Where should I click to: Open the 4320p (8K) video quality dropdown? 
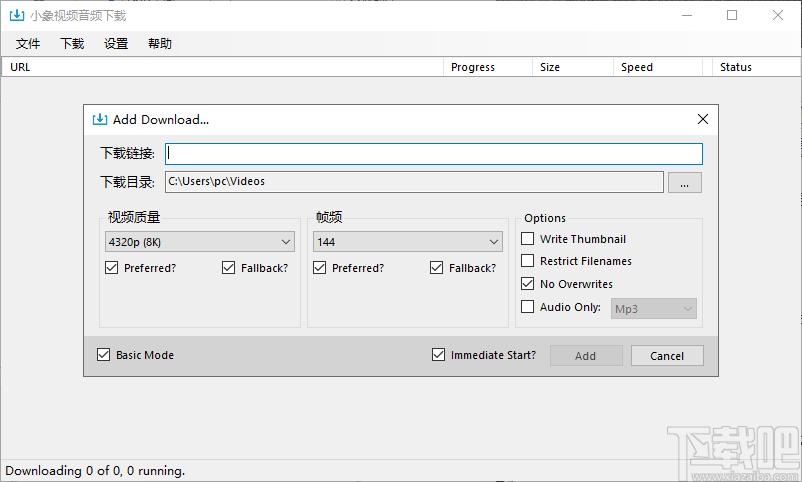[x=199, y=242]
